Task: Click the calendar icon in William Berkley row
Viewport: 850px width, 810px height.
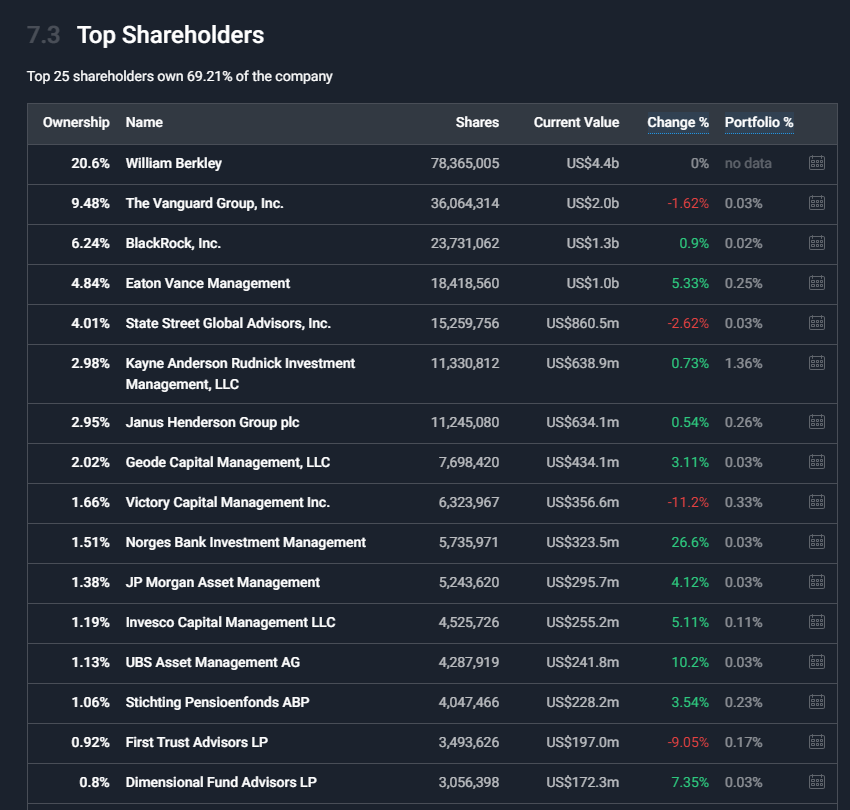Action: (x=816, y=163)
